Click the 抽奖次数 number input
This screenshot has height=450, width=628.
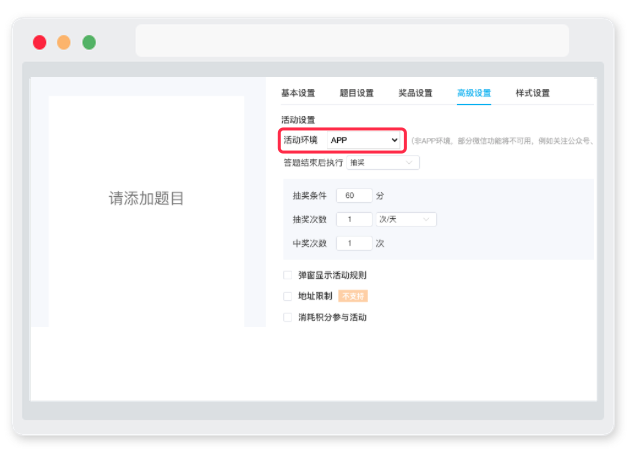pyautogui.click(x=354, y=219)
